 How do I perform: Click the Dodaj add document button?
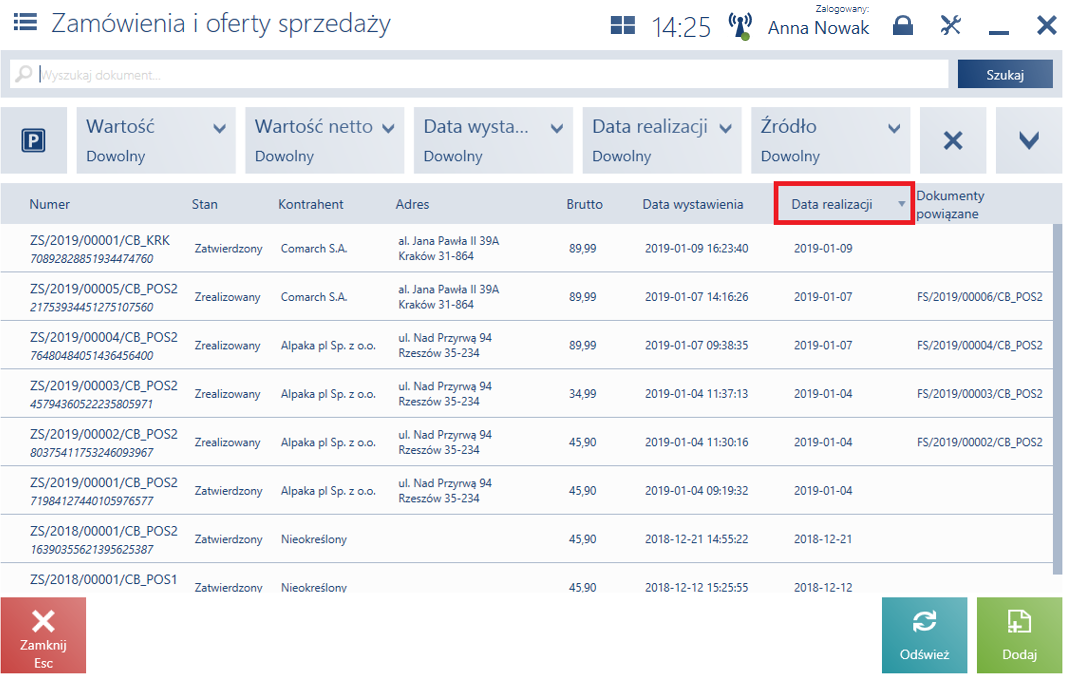coord(1019,635)
